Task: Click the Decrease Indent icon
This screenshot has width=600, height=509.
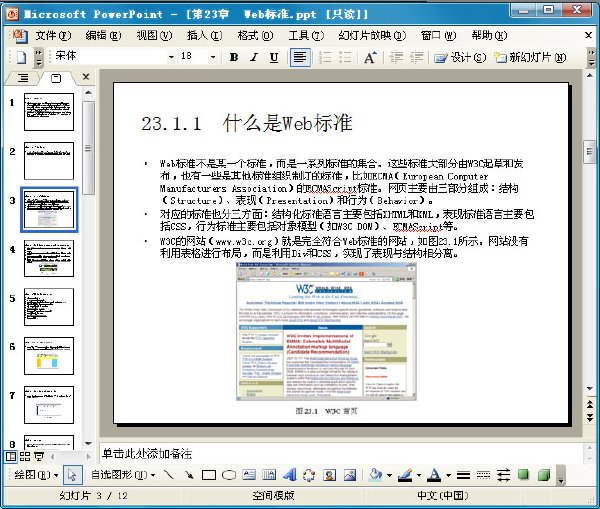Action: 396,57
